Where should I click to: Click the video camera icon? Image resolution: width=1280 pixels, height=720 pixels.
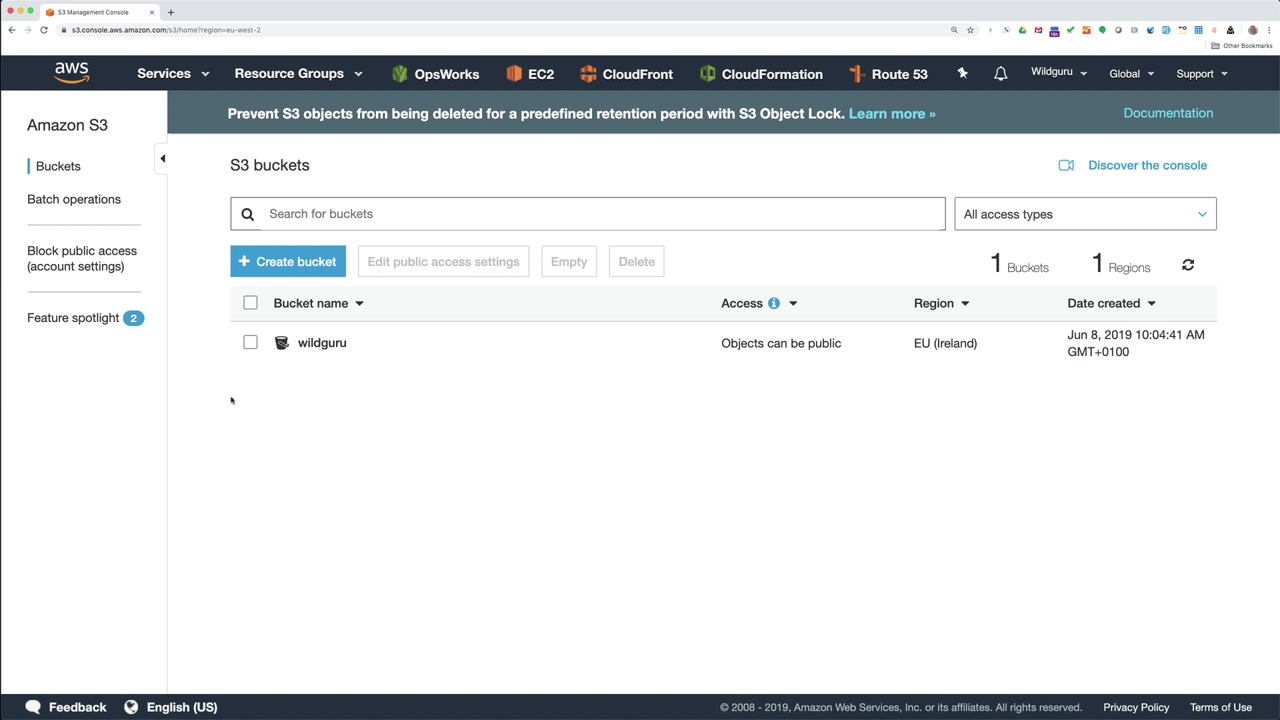pyautogui.click(x=1066, y=165)
